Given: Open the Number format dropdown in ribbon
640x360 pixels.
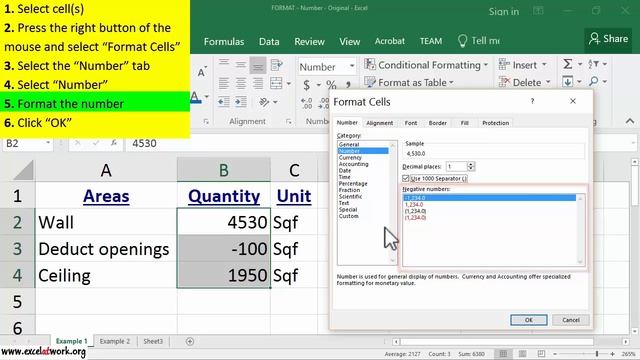Looking at the screenshot, I should pyautogui.click(x=352, y=66).
